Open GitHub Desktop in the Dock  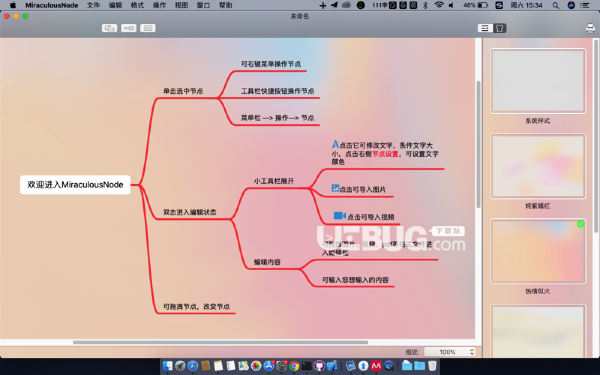click(x=319, y=366)
